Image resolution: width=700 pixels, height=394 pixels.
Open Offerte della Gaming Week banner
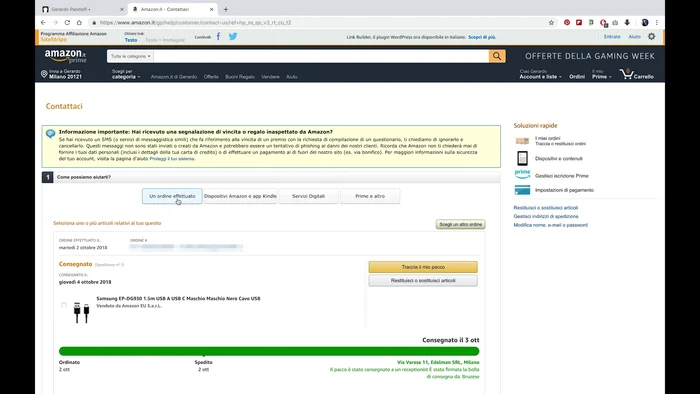point(590,56)
